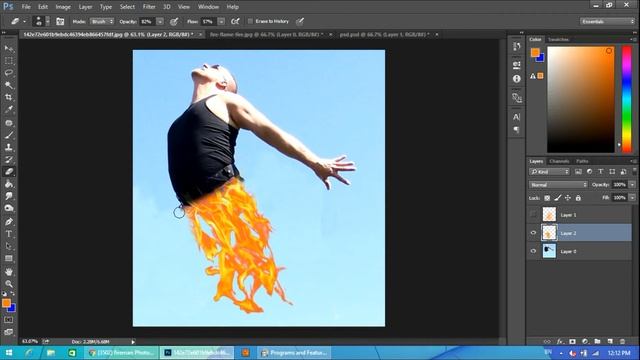The image size is (640, 360).
Task: Toggle the Brush panel from options bar
Action: coord(60,21)
